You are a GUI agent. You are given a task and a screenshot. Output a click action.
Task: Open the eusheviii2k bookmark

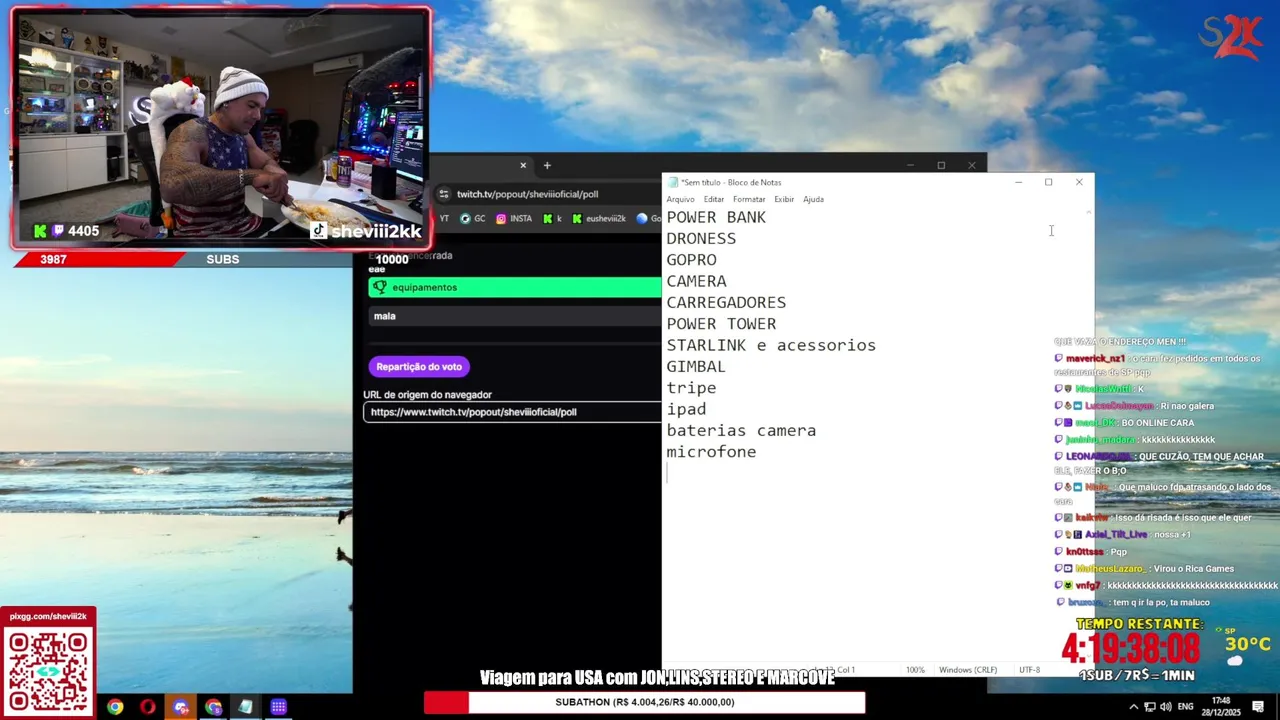598,218
